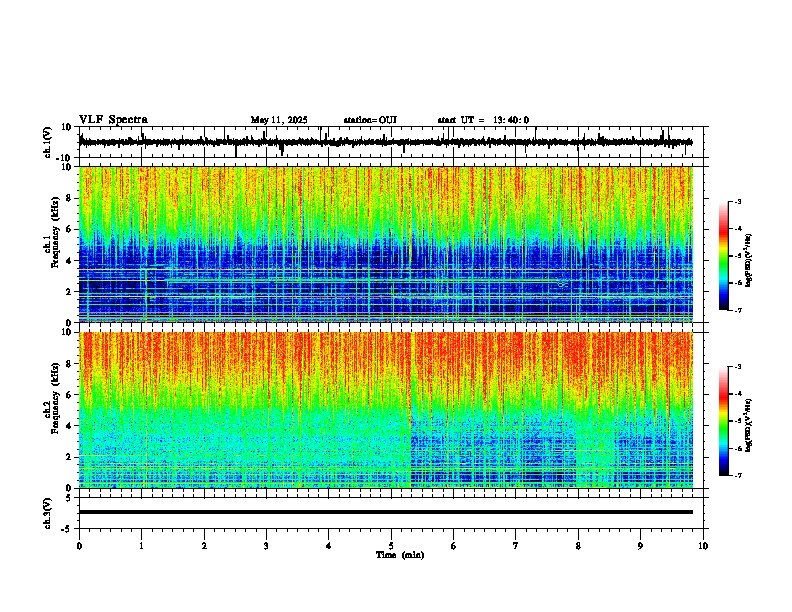Click the ch.1 spectrogram color scale bar
The height and width of the screenshot is (612, 792).
pyautogui.click(x=723, y=256)
